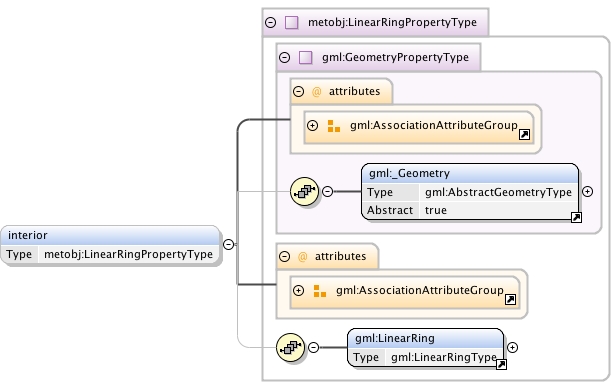Click reference arrow on upper gml:AssociationAttributeGroup
Screen dimensions: 611x382
(x=524, y=134)
